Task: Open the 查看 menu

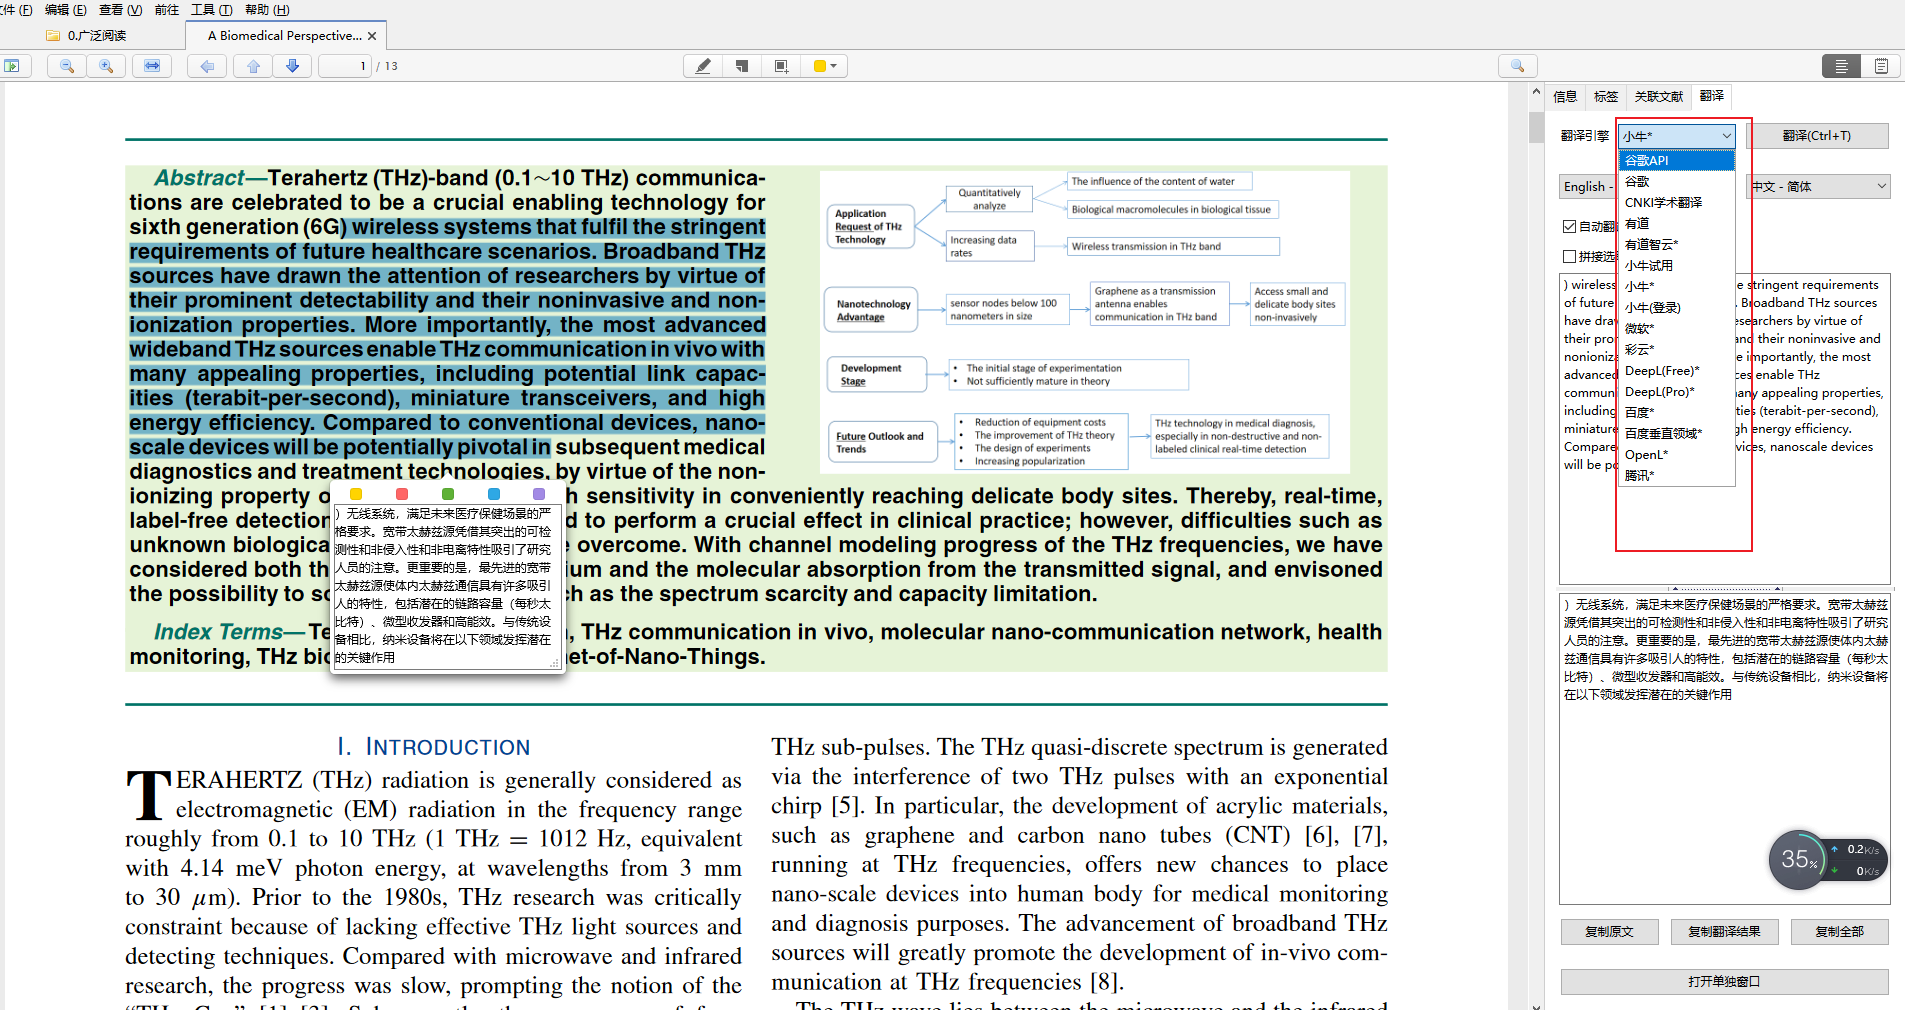Action: [x=120, y=10]
